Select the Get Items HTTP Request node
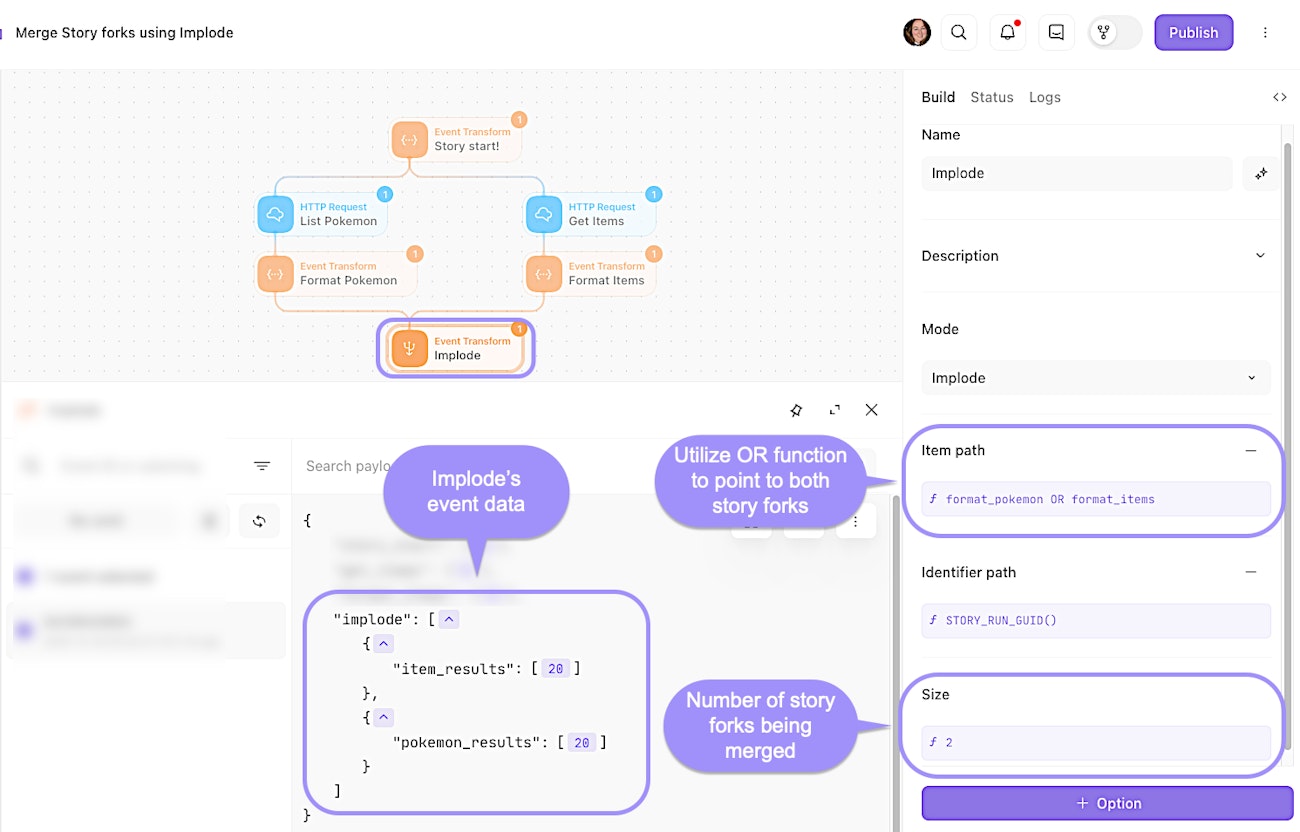Viewport: 1300px width, 832px height. [x=592, y=214]
